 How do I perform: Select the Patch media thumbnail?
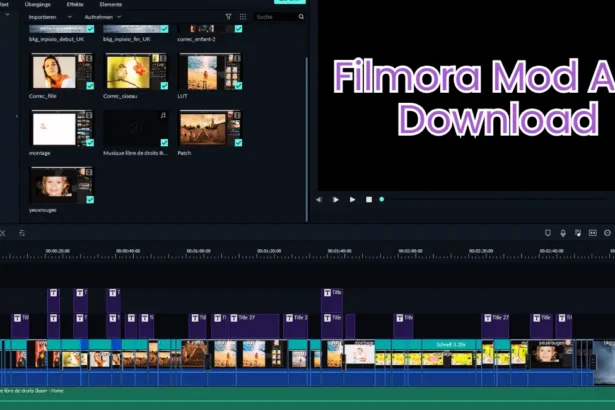210,128
